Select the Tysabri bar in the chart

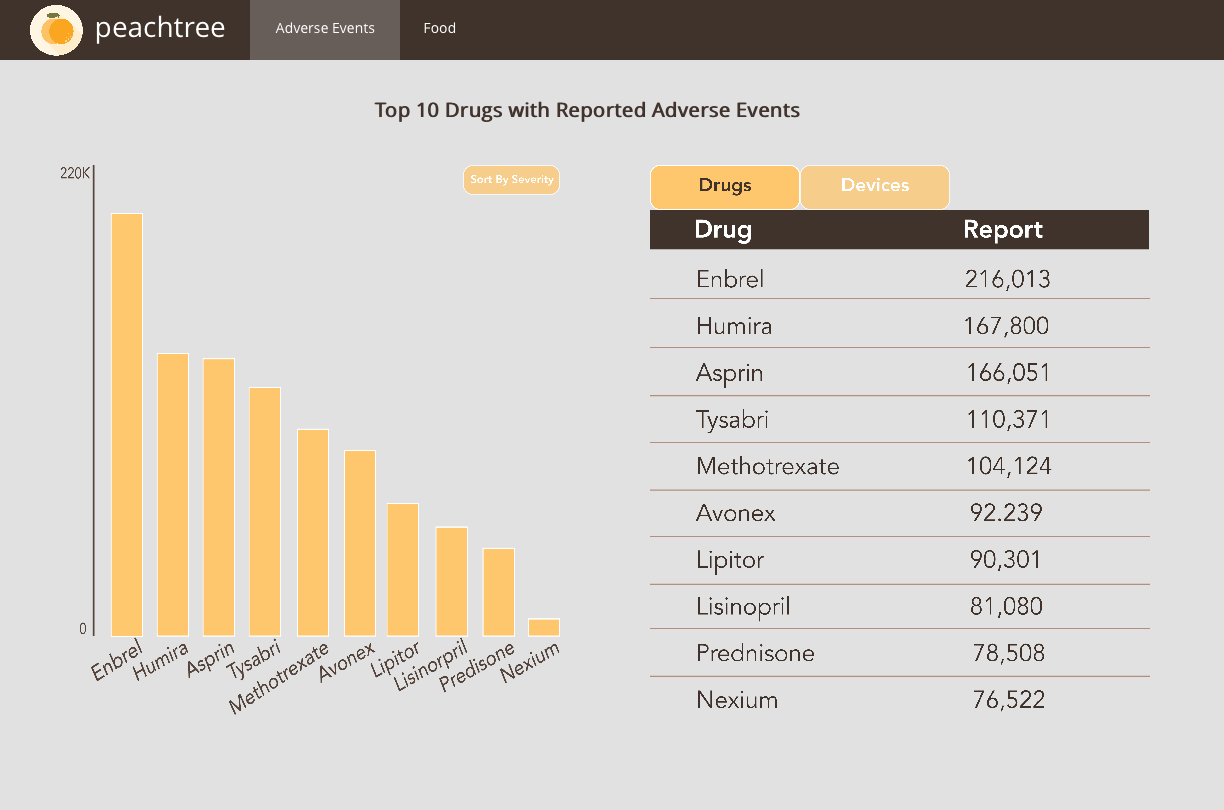pos(265,511)
